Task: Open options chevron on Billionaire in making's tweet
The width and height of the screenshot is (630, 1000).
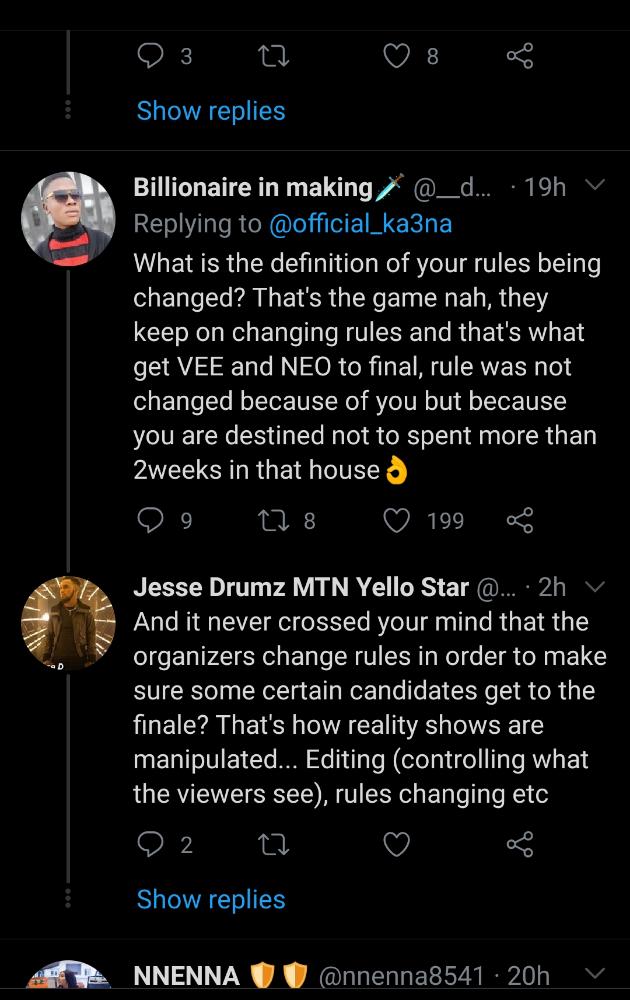Action: tap(594, 186)
